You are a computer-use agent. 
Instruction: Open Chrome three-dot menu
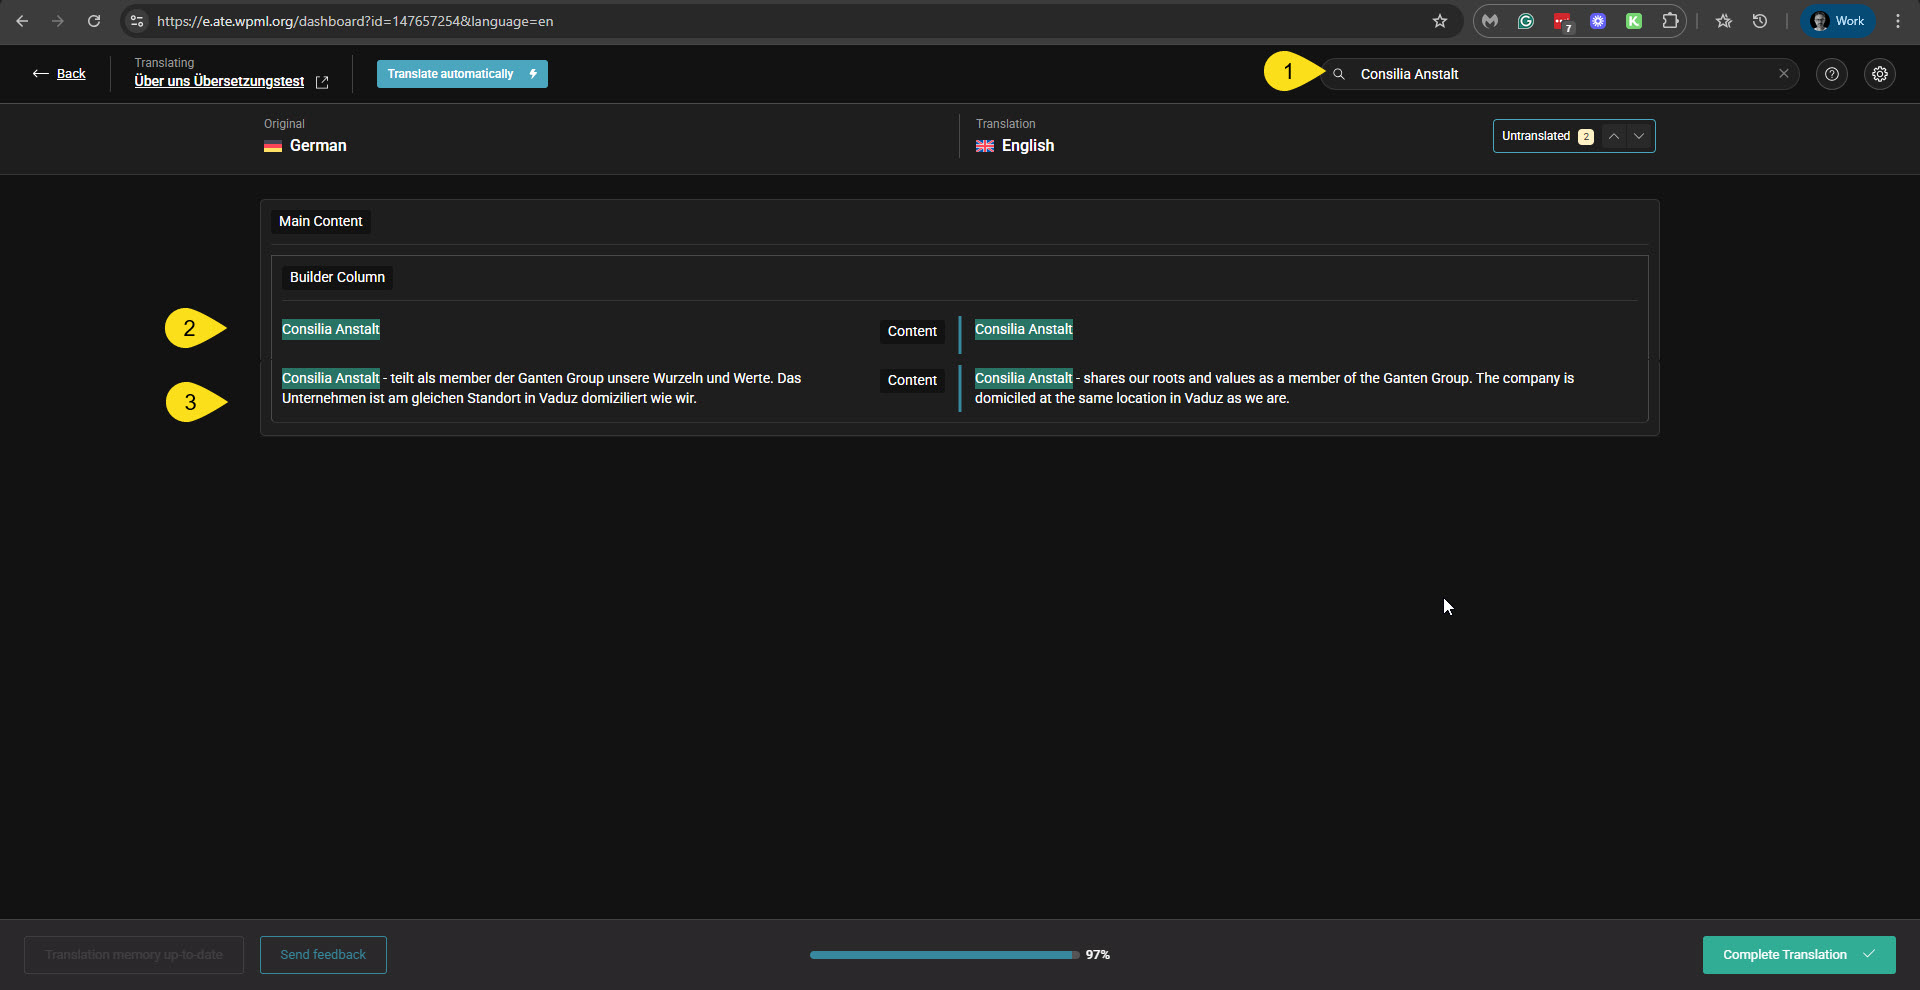[x=1898, y=21]
